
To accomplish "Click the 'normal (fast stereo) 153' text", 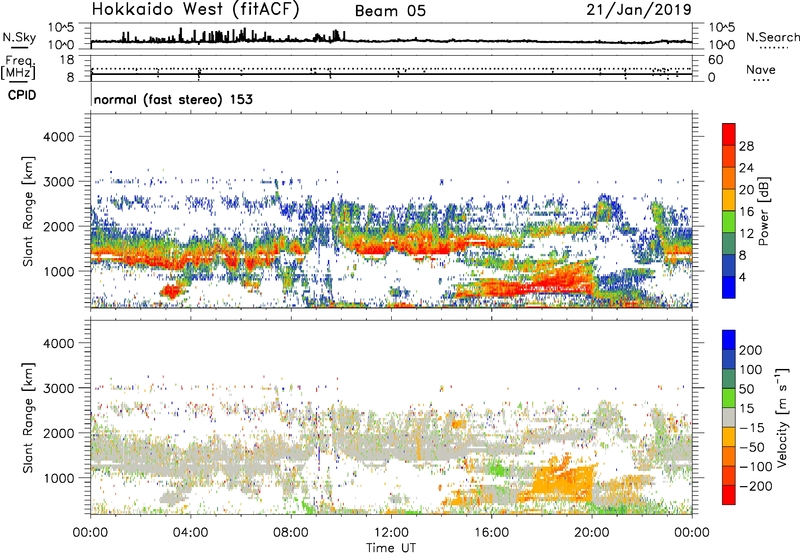I will pyautogui.click(x=173, y=99).
